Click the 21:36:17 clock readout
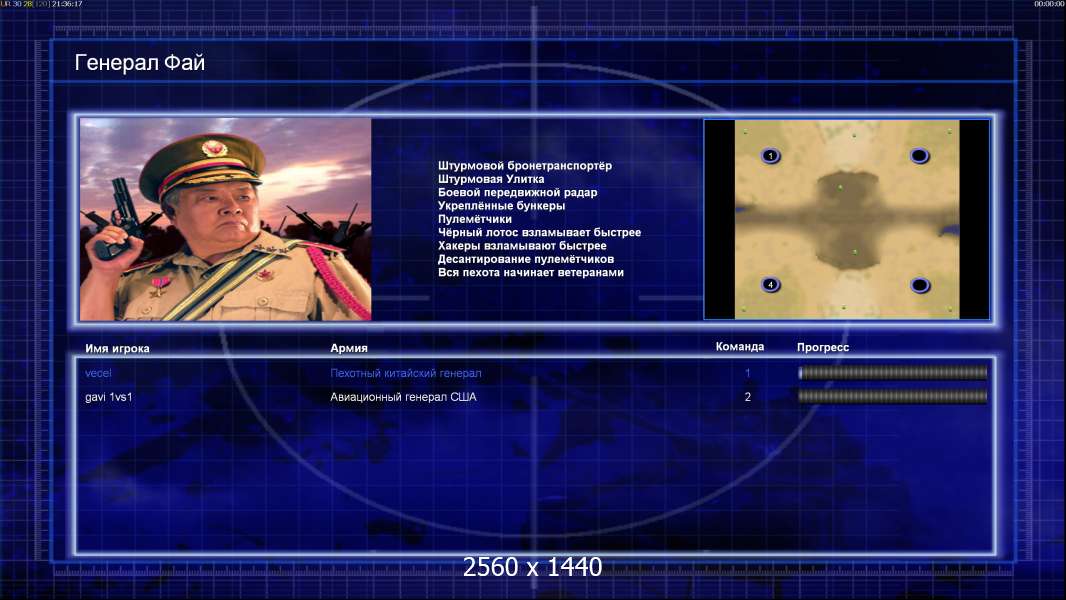Viewport: 1066px width, 600px height. tap(67, 4)
